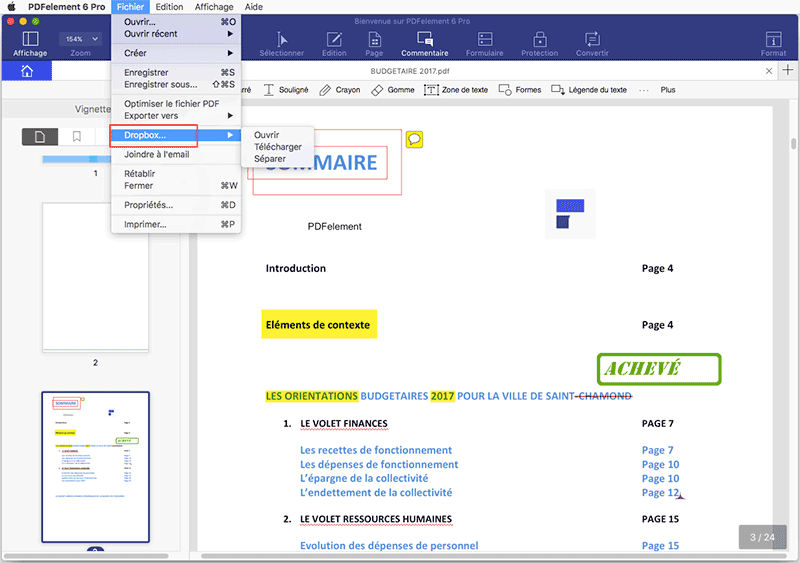Close the BUDGETAIRE 2017.pdf tab
This screenshot has width=800, height=563.
point(769,71)
